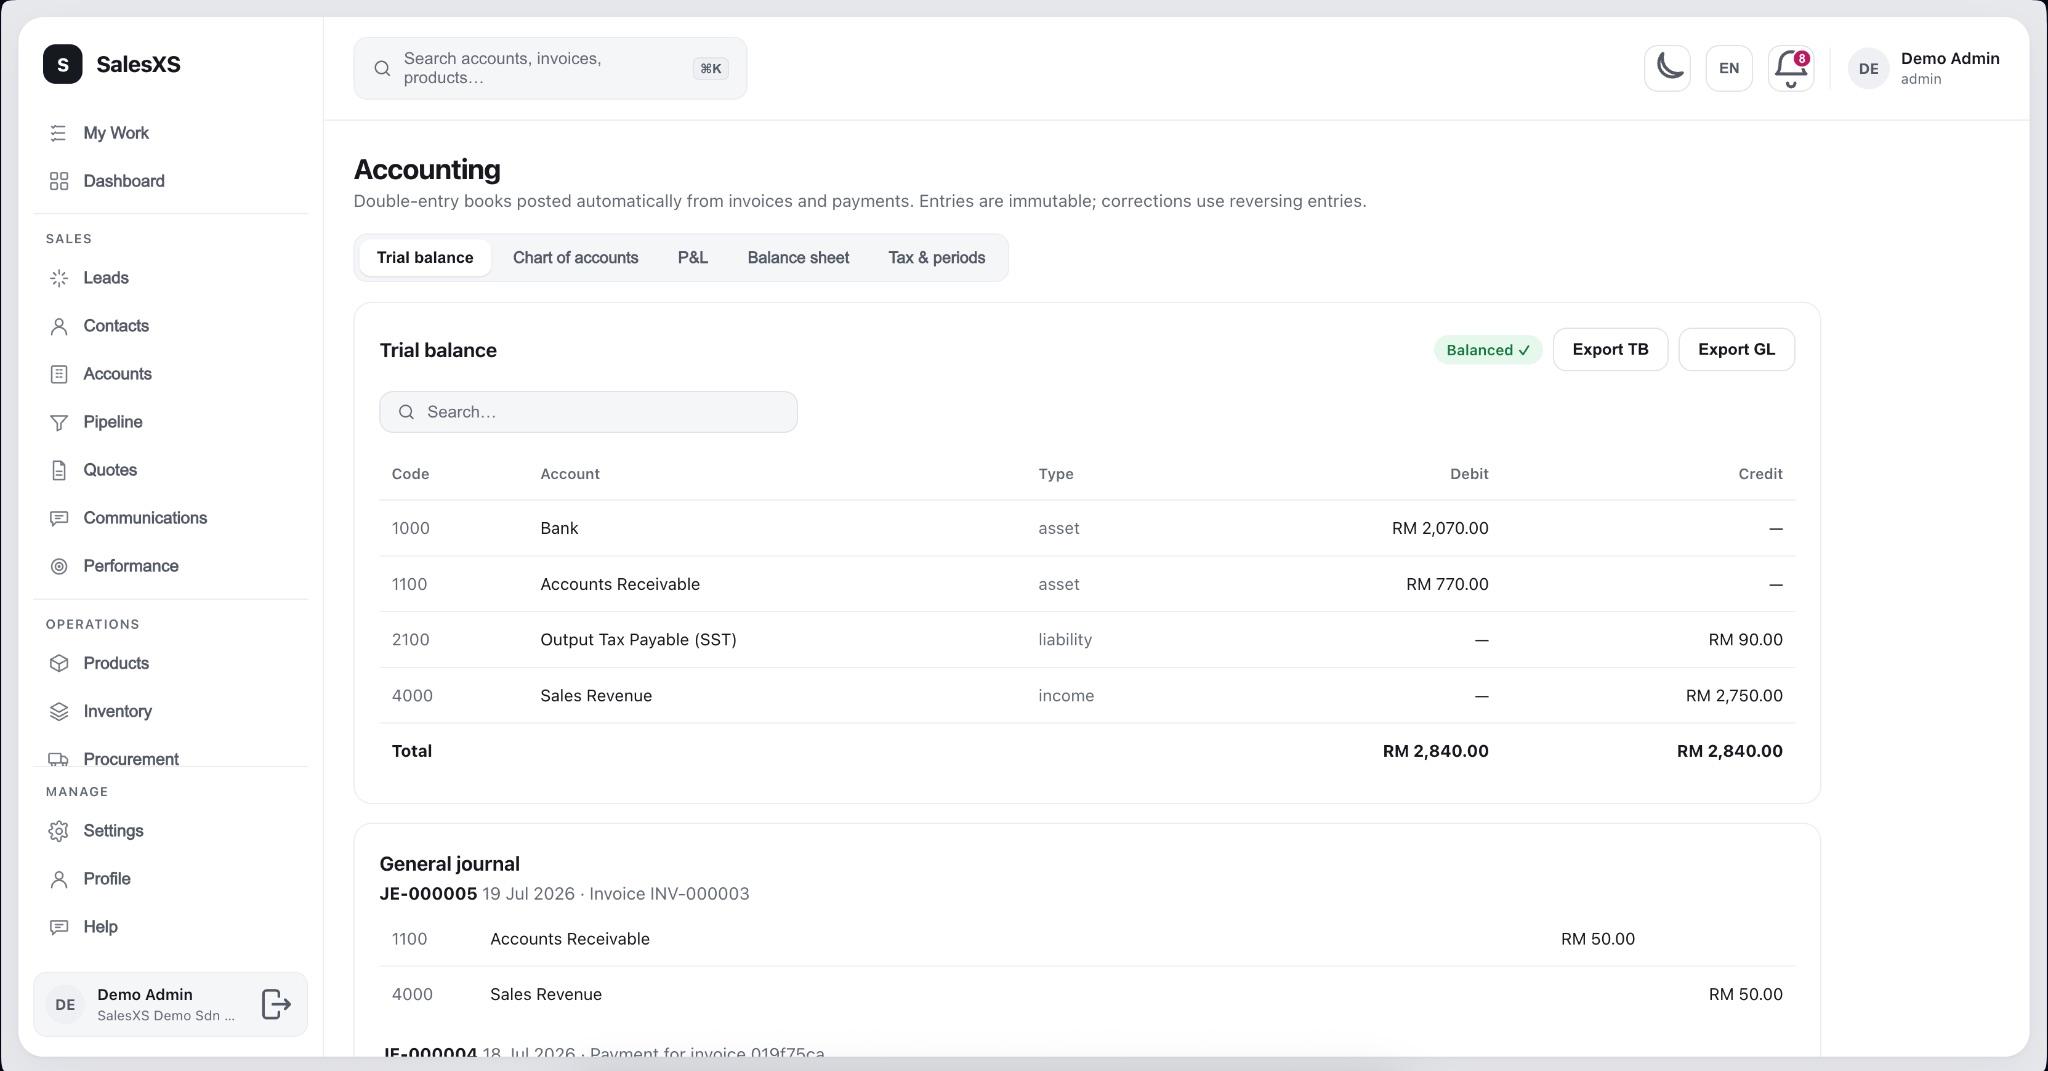Toggle dark mode moon icon
Viewport: 2048px width, 1071px height.
point(1667,68)
